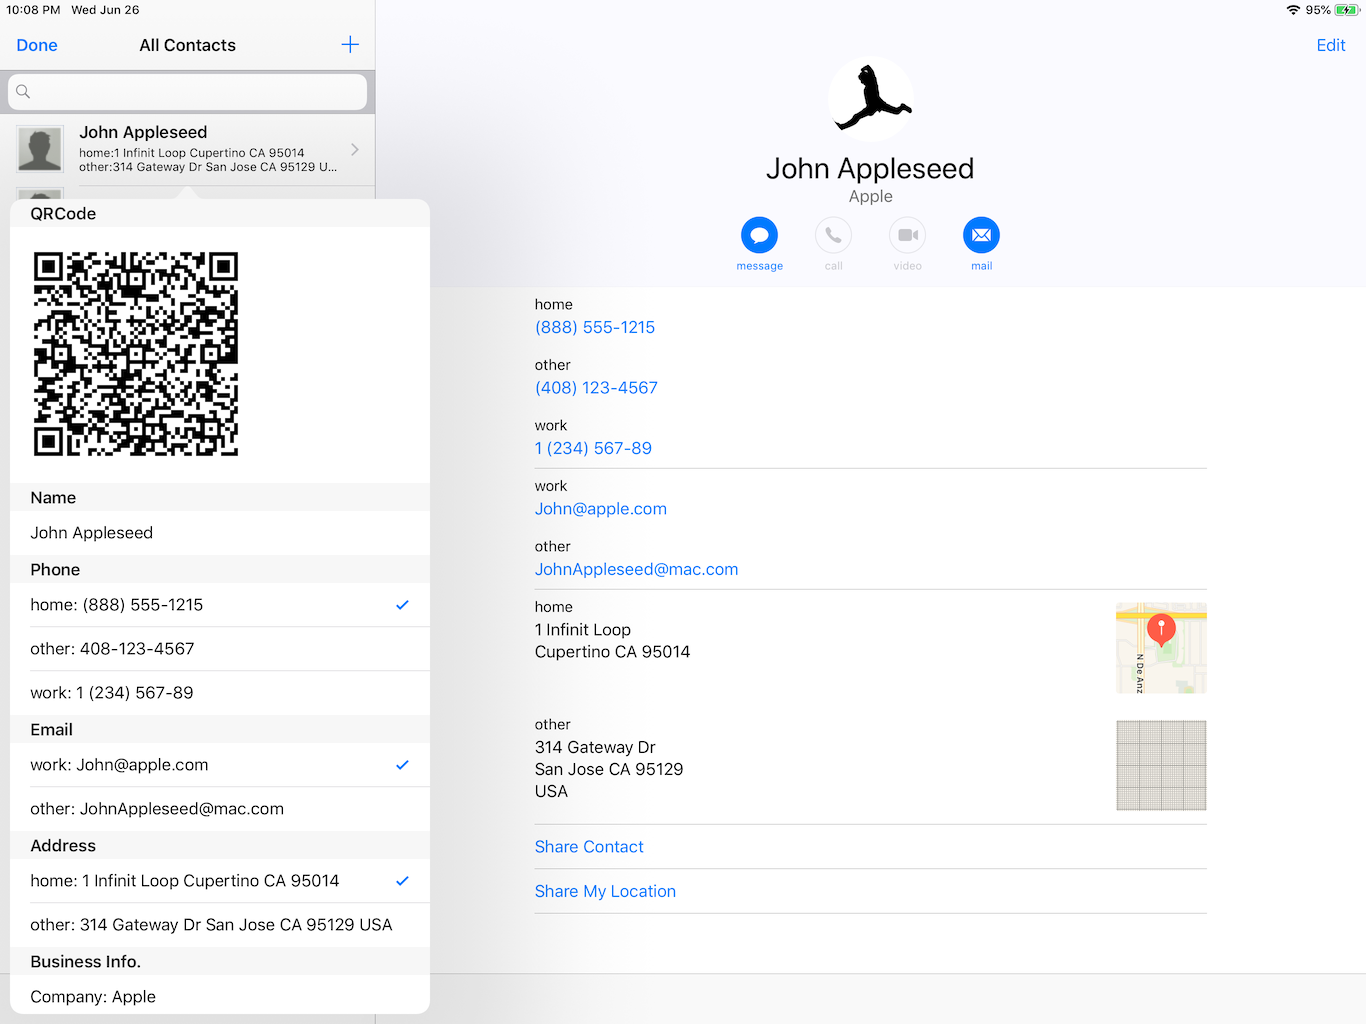This screenshot has width=1366, height=1024.
Task: Tap John Appleseed name in contact list
Action: click(x=143, y=132)
